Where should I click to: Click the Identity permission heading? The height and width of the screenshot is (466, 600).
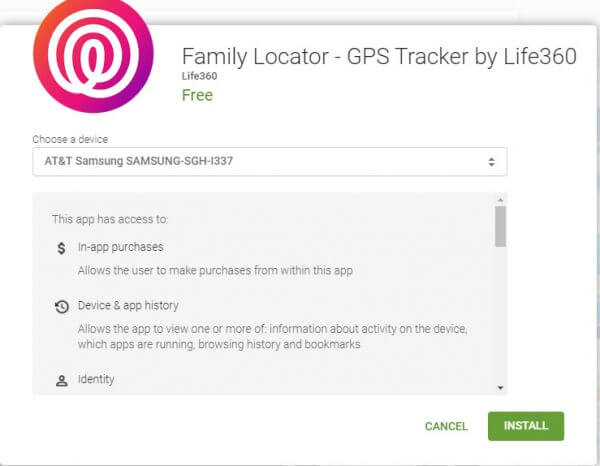(x=96, y=379)
